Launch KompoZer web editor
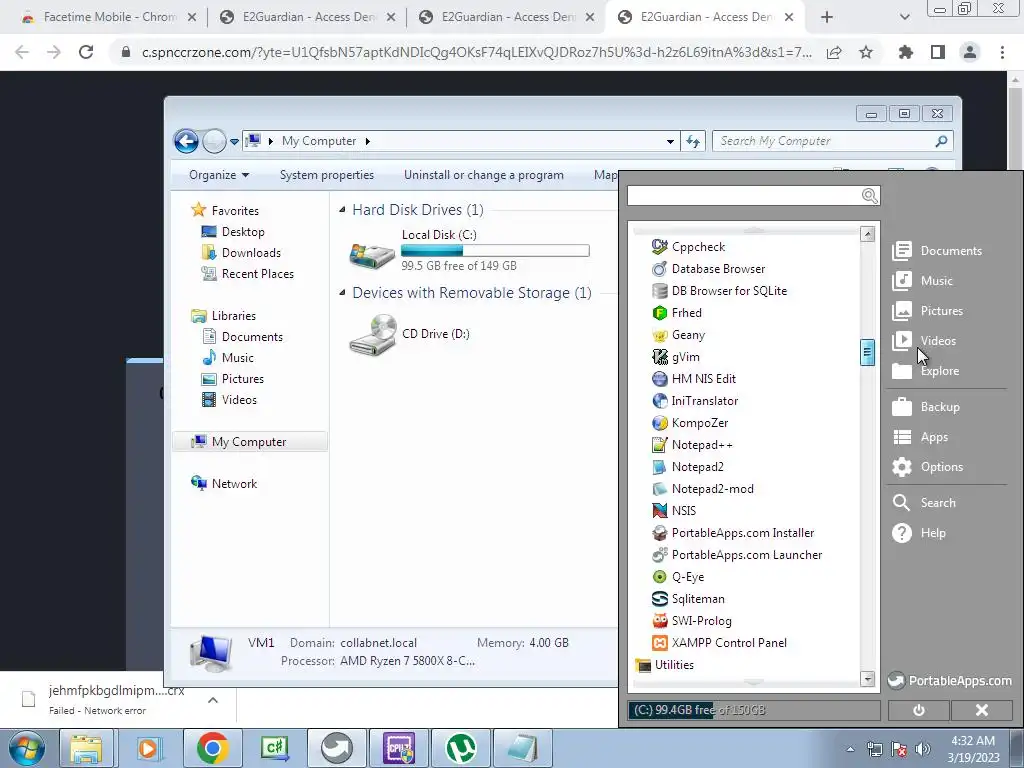 pyautogui.click(x=690, y=423)
